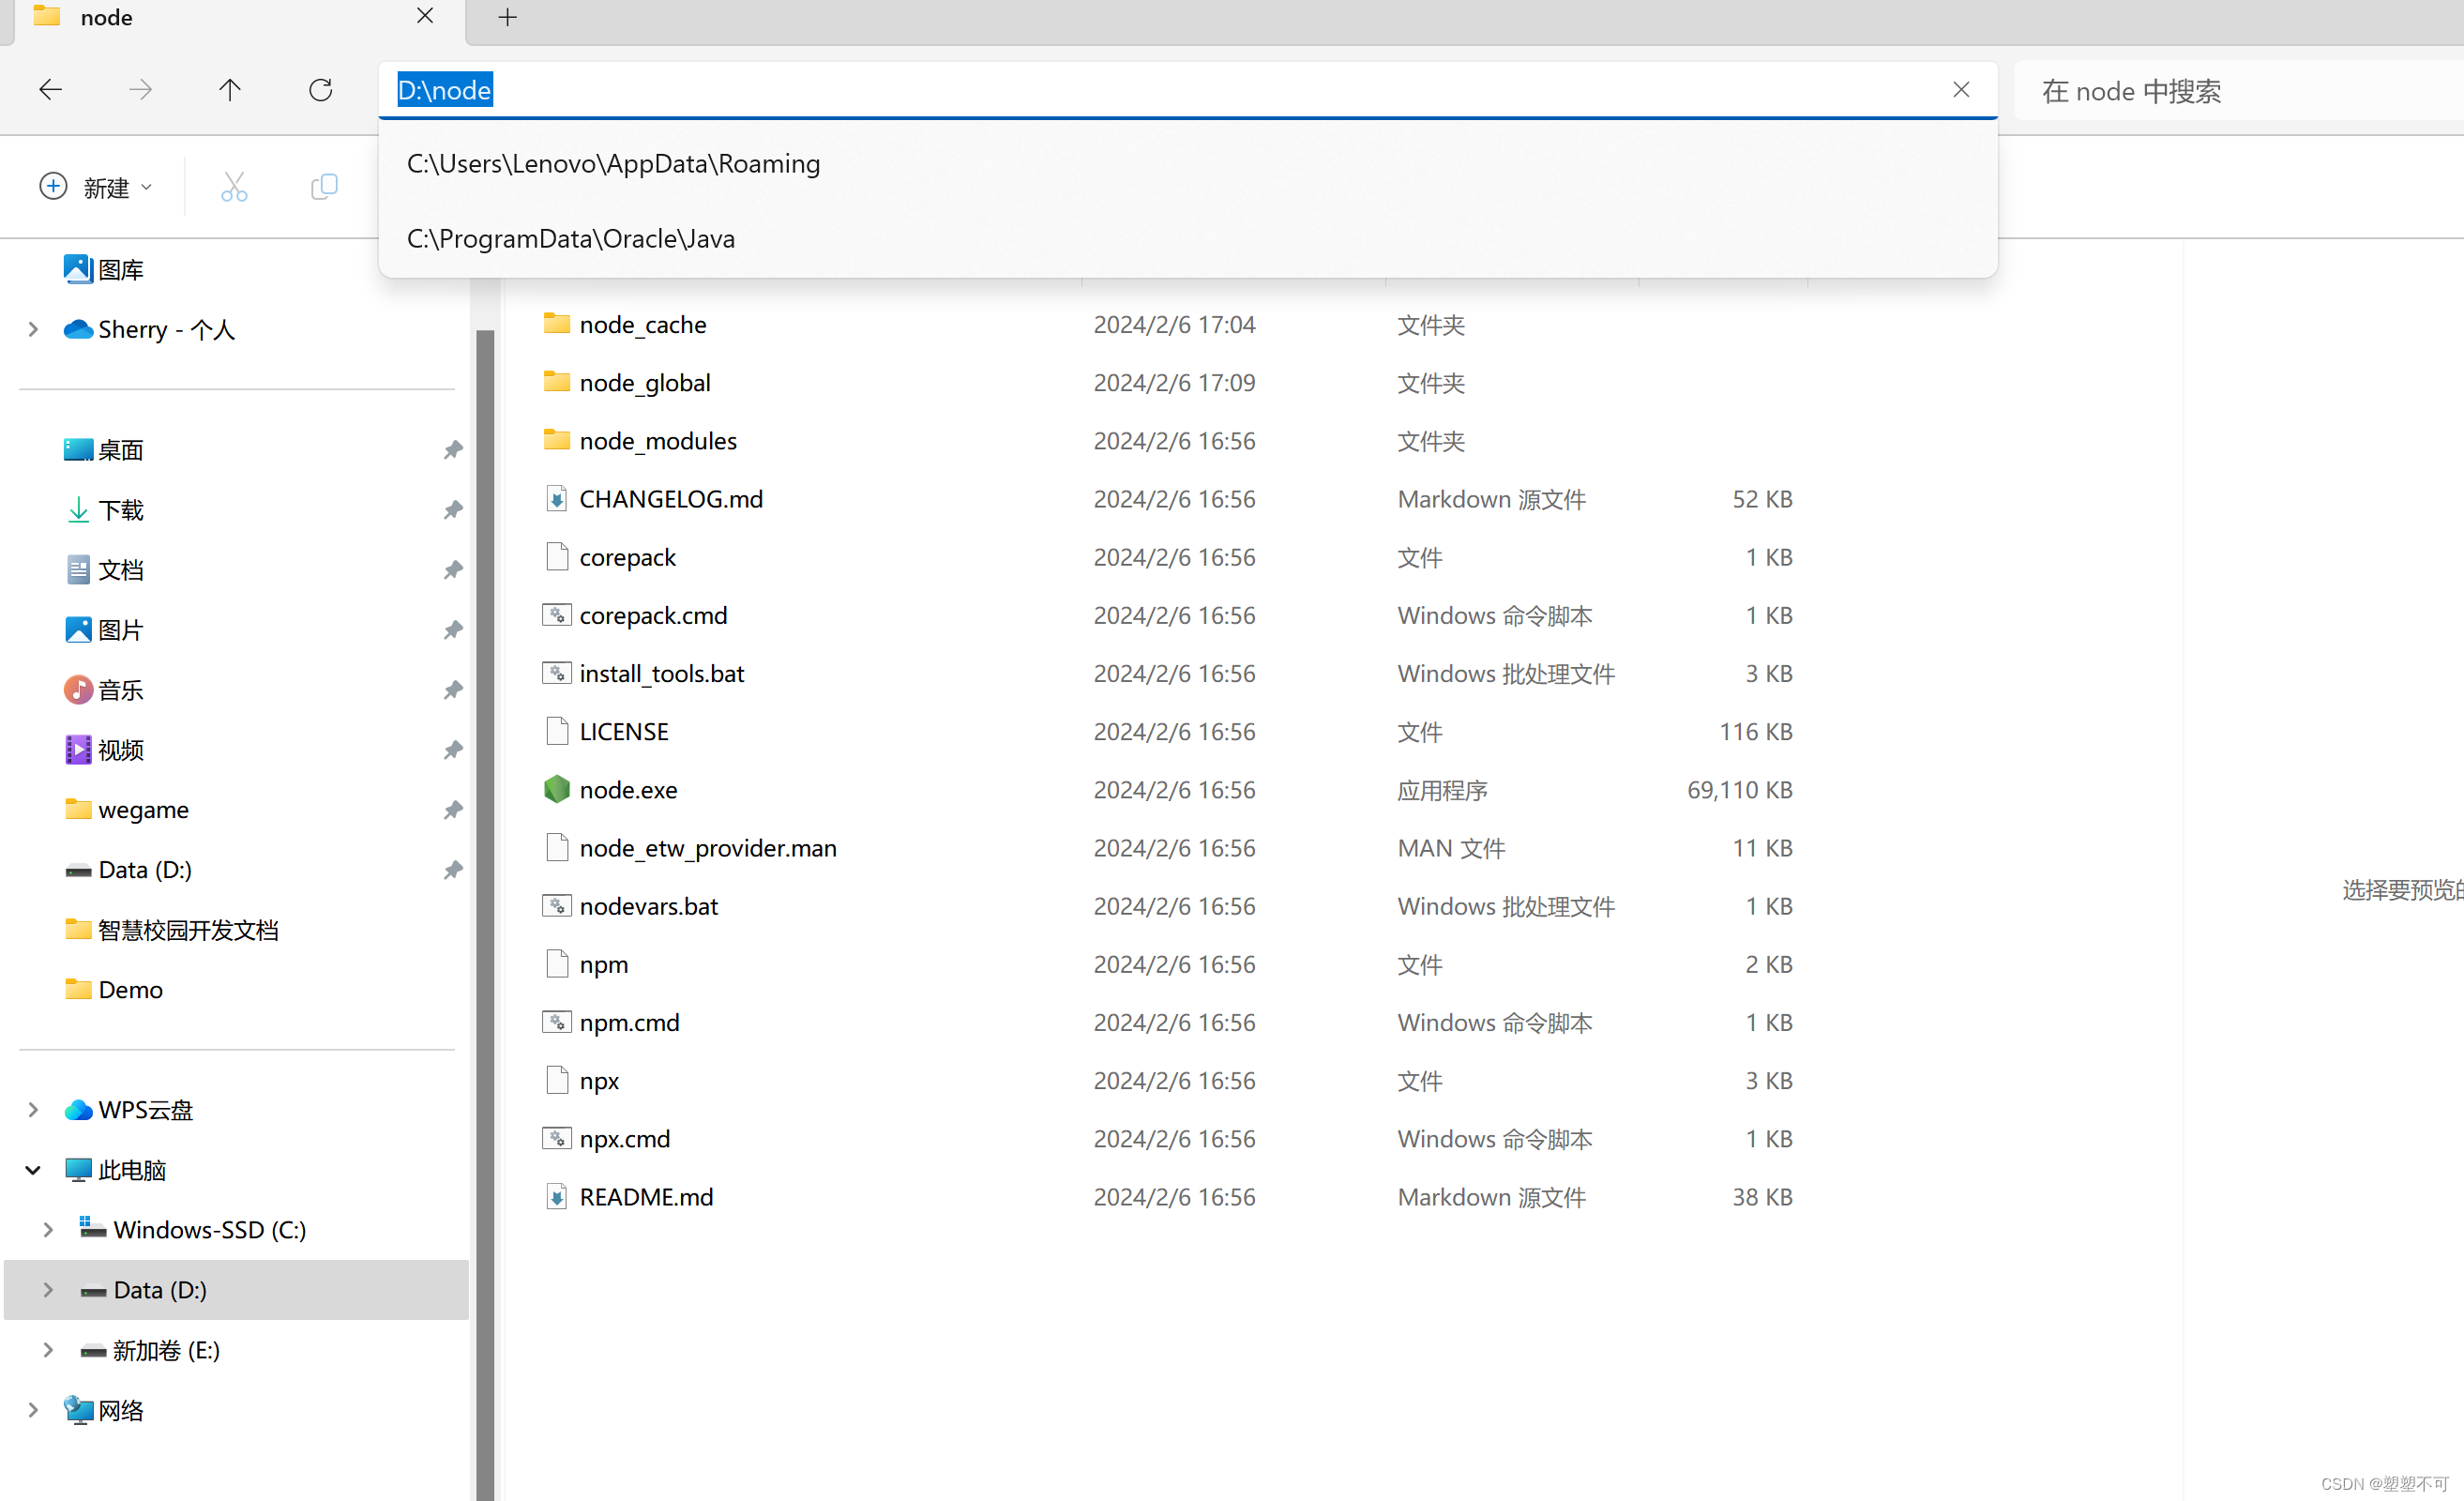Click the pin icon beside 下载
This screenshot has height=1501, width=2464.
pos(453,510)
